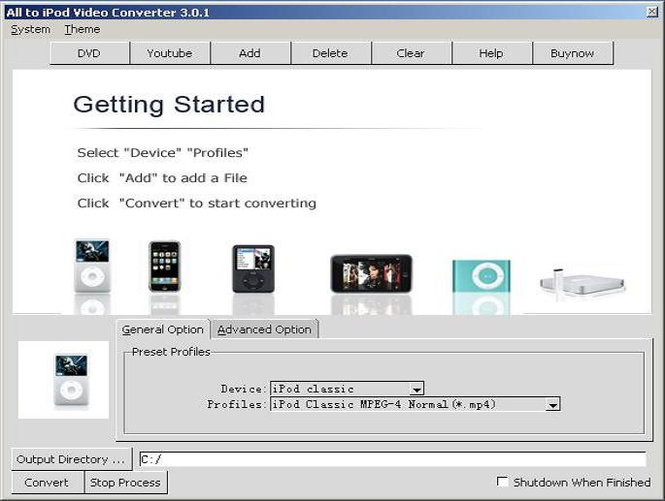Open the System menu

pos(31,29)
